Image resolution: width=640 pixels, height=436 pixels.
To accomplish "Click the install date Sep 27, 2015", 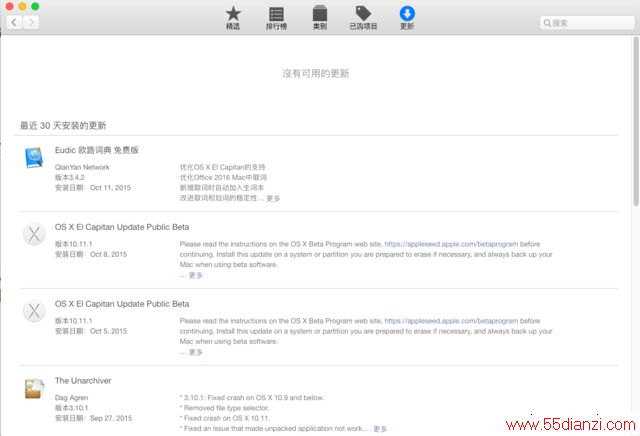I will (93, 418).
